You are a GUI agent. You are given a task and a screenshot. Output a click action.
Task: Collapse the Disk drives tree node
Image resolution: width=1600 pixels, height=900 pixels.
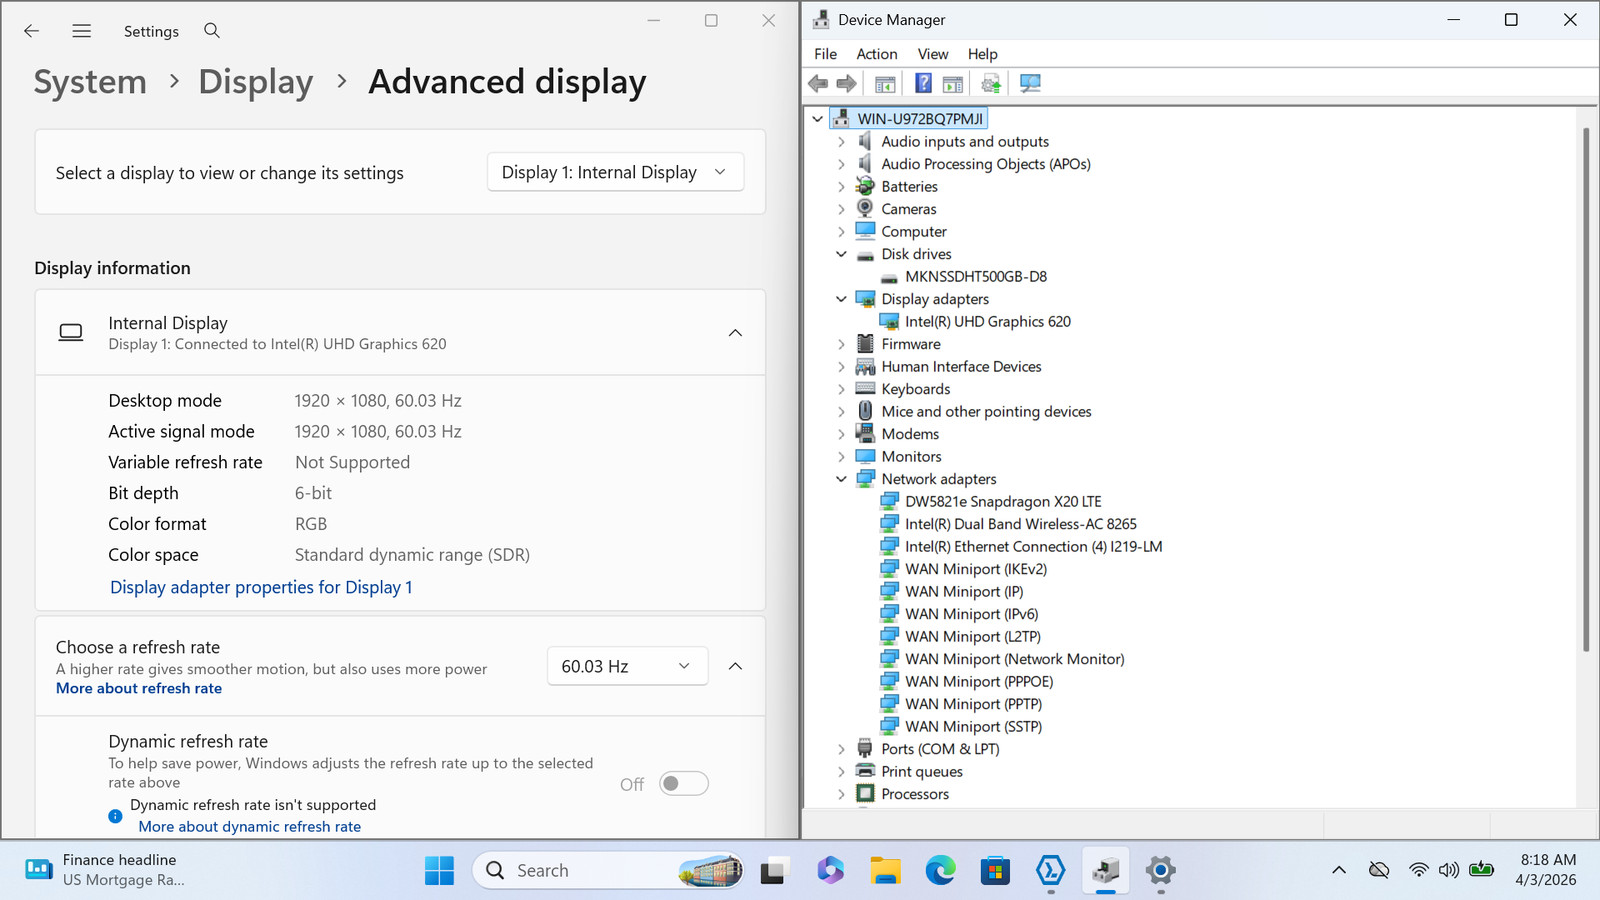[x=842, y=254]
